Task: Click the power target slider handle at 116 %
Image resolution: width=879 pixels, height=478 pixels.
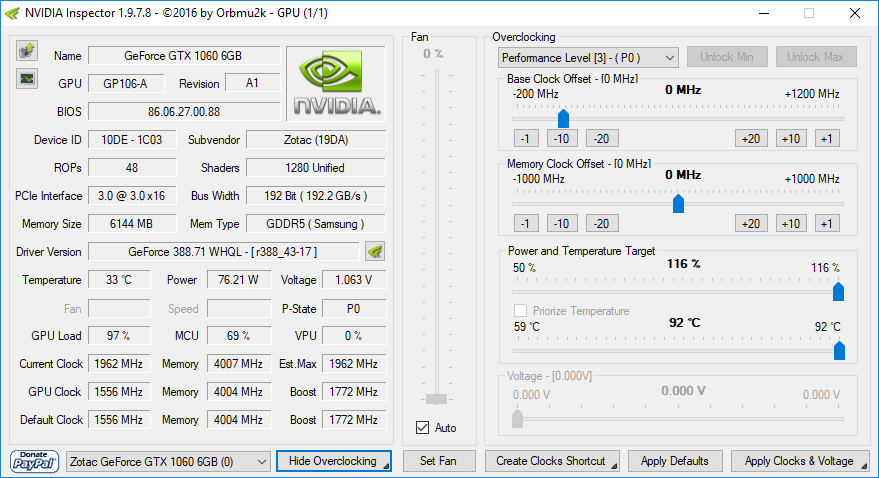Action: [838, 291]
